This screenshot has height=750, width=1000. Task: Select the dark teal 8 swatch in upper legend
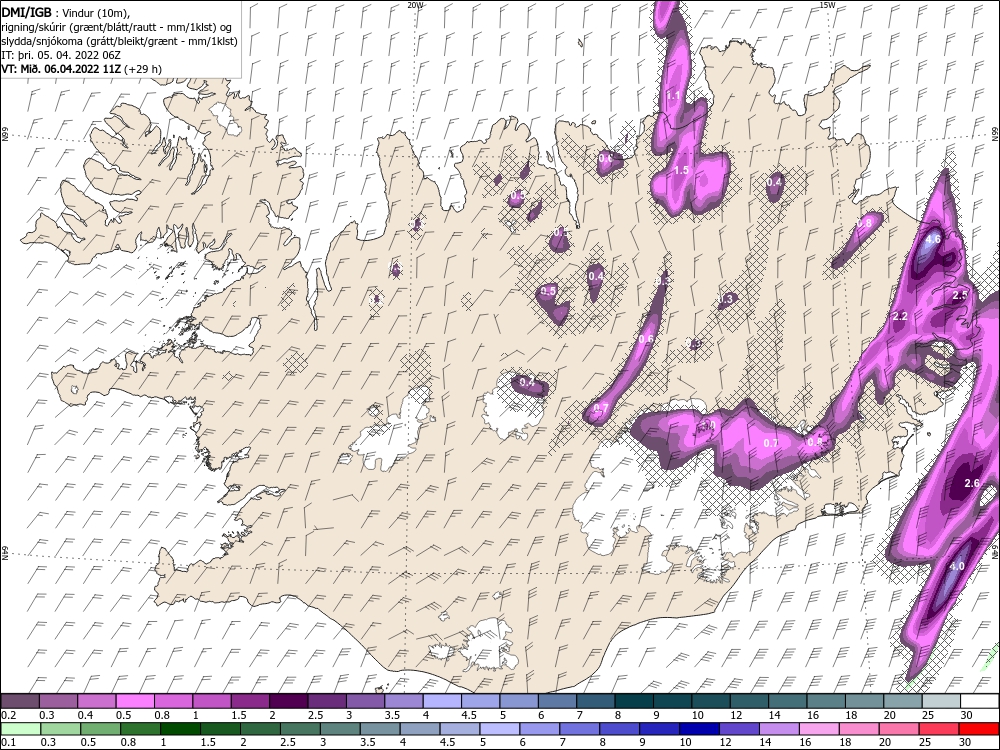click(x=635, y=702)
